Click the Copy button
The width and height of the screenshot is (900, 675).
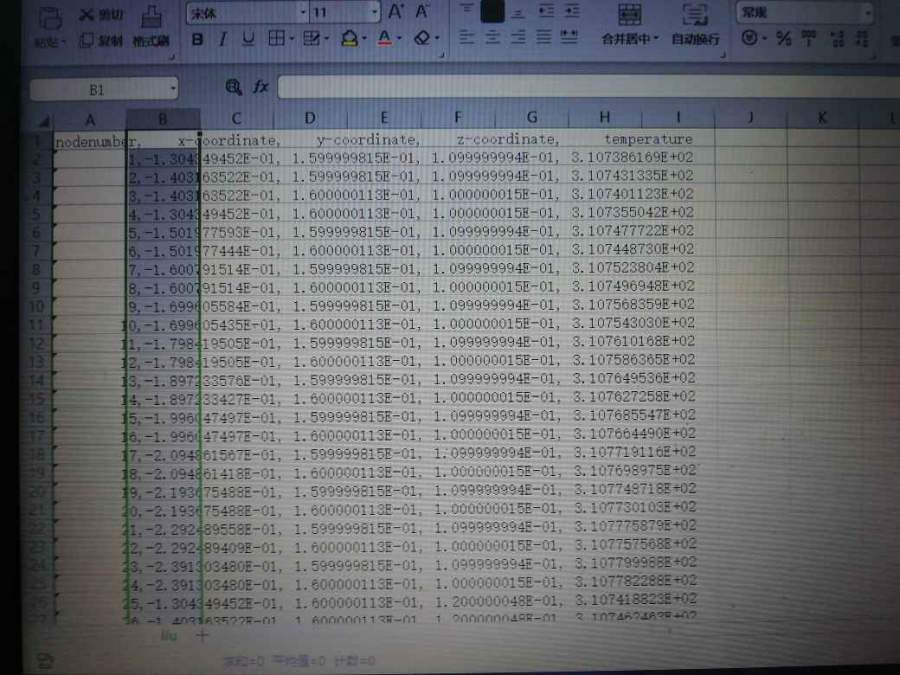pyautogui.click(x=101, y=40)
